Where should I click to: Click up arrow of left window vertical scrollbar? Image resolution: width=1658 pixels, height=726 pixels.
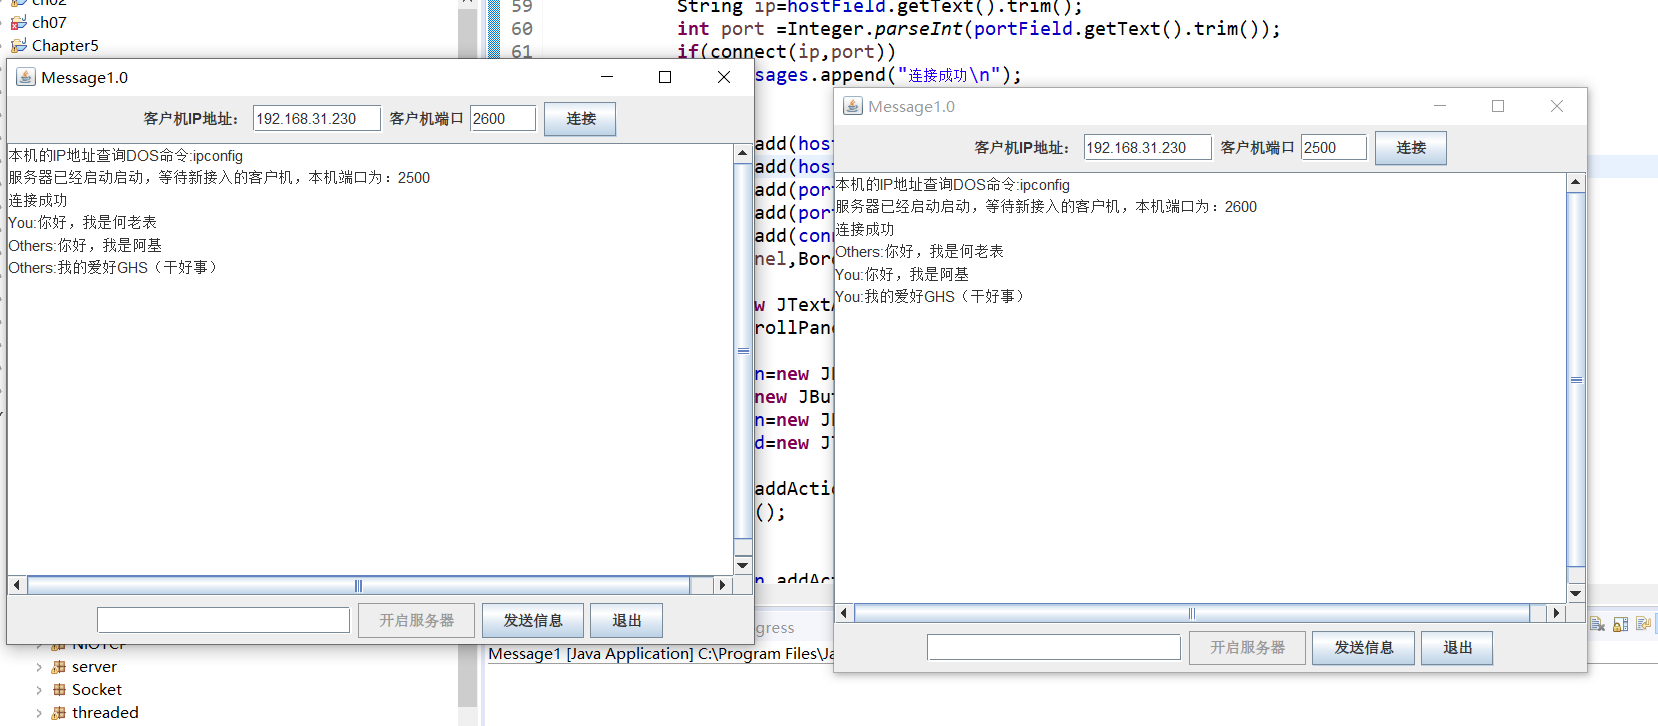coord(742,153)
